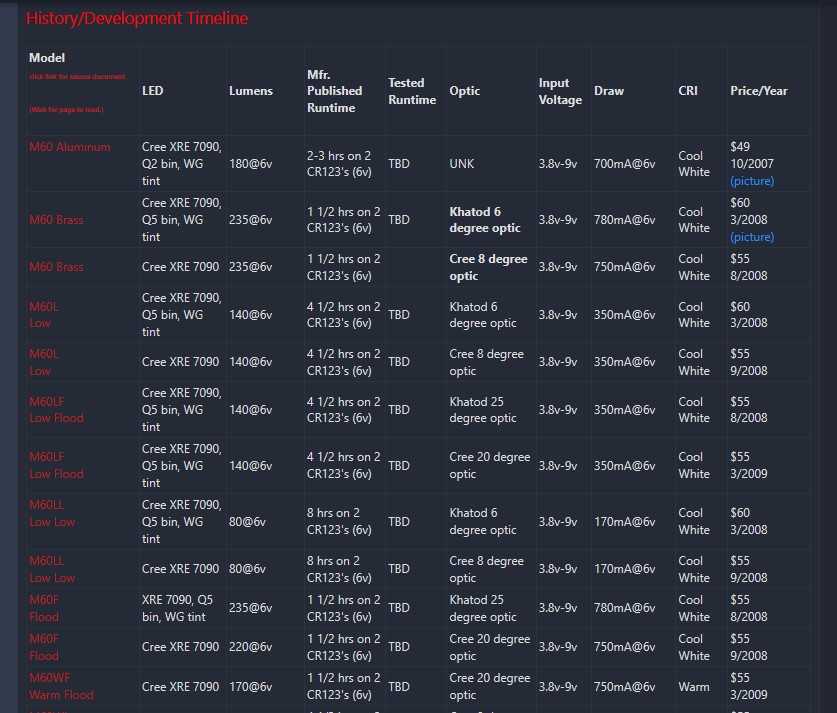The height and width of the screenshot is (713, 837).
Task: Open M60LF Low Flood link, 3/2009 row
Action: tap(57, 465)
